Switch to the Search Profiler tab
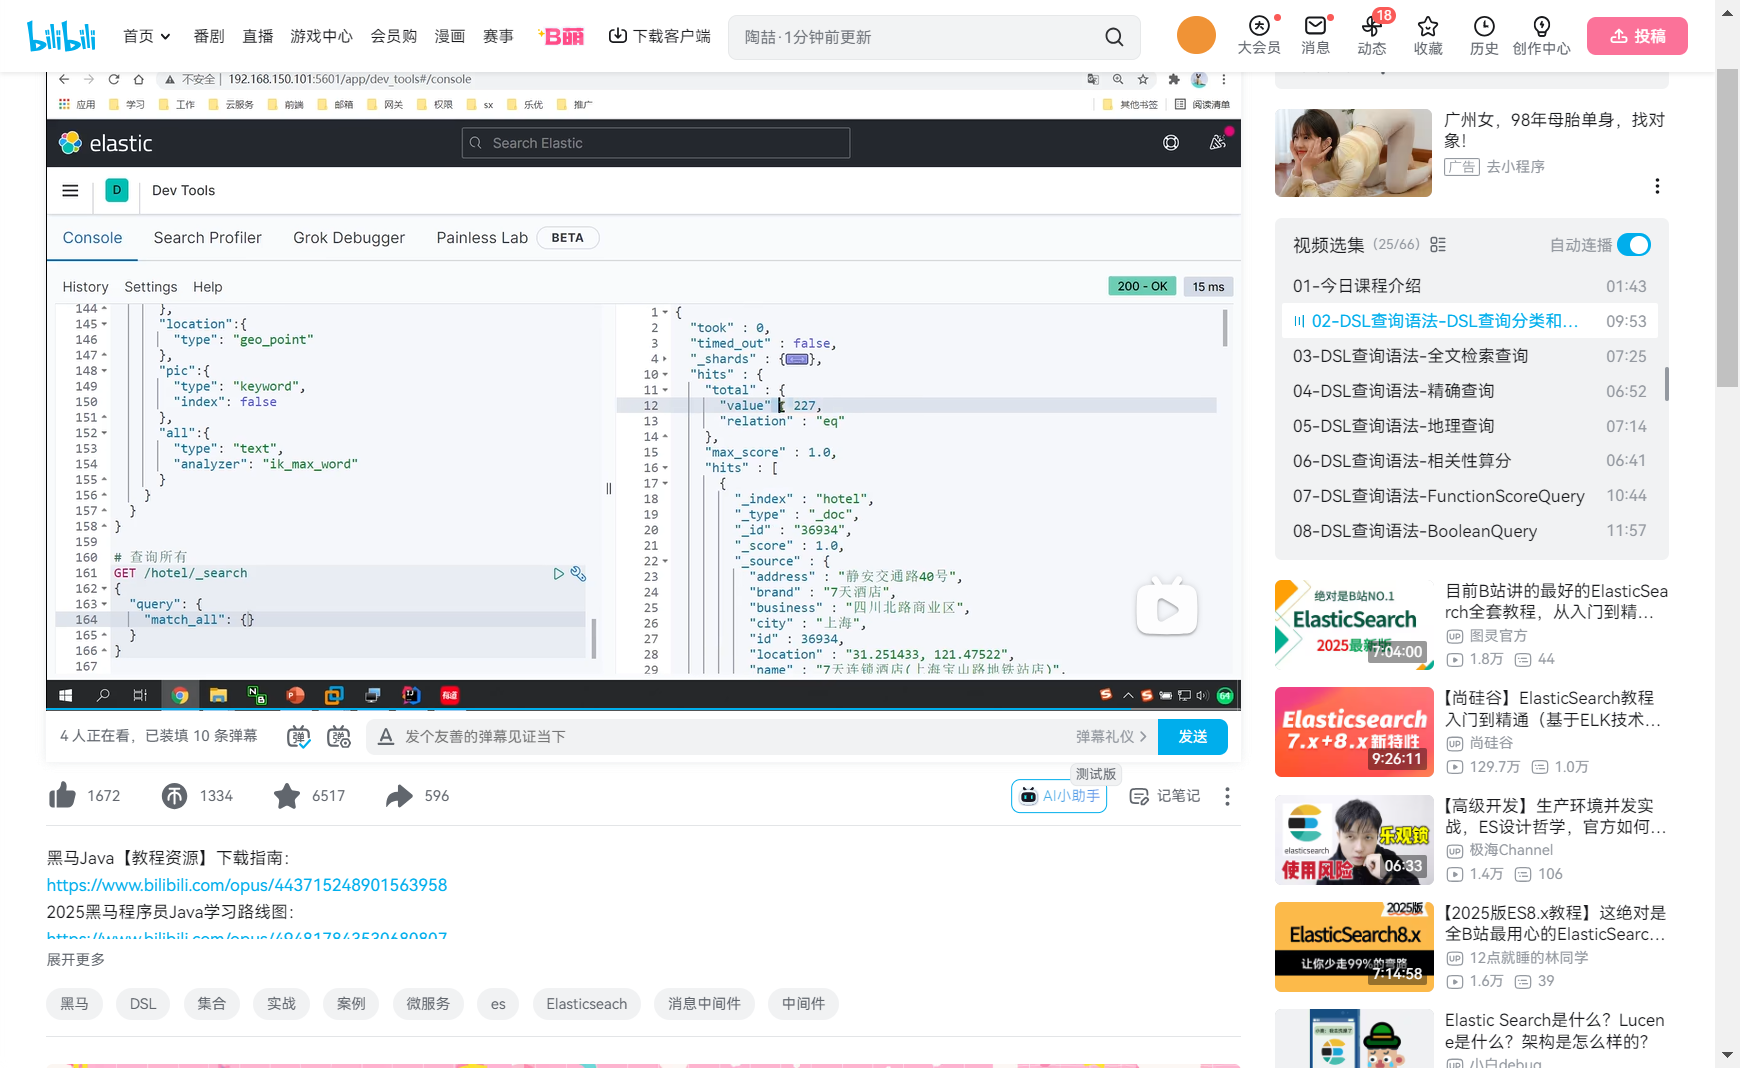This screenshot has width=1740, height=1068. pyautogui.click(x=207, y=237)
